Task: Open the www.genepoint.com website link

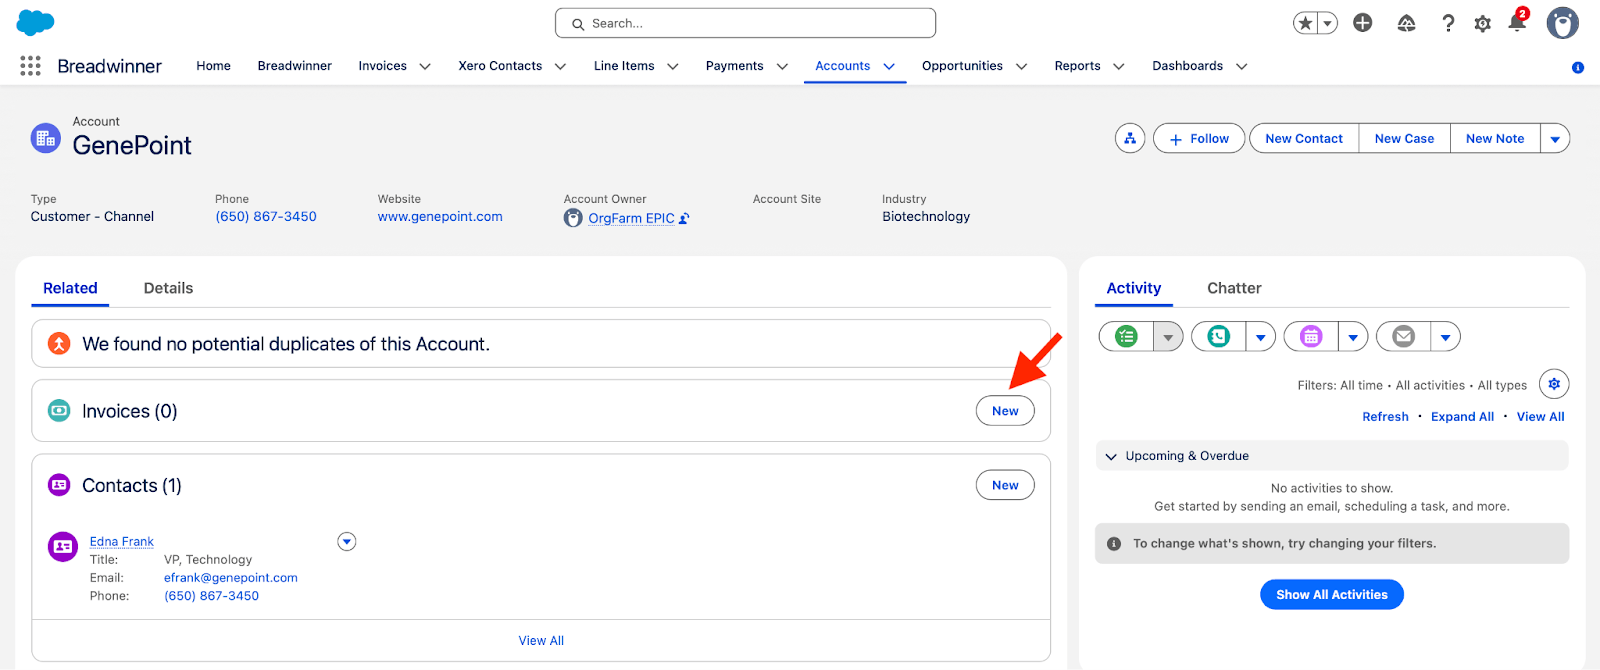Action: 440,217
